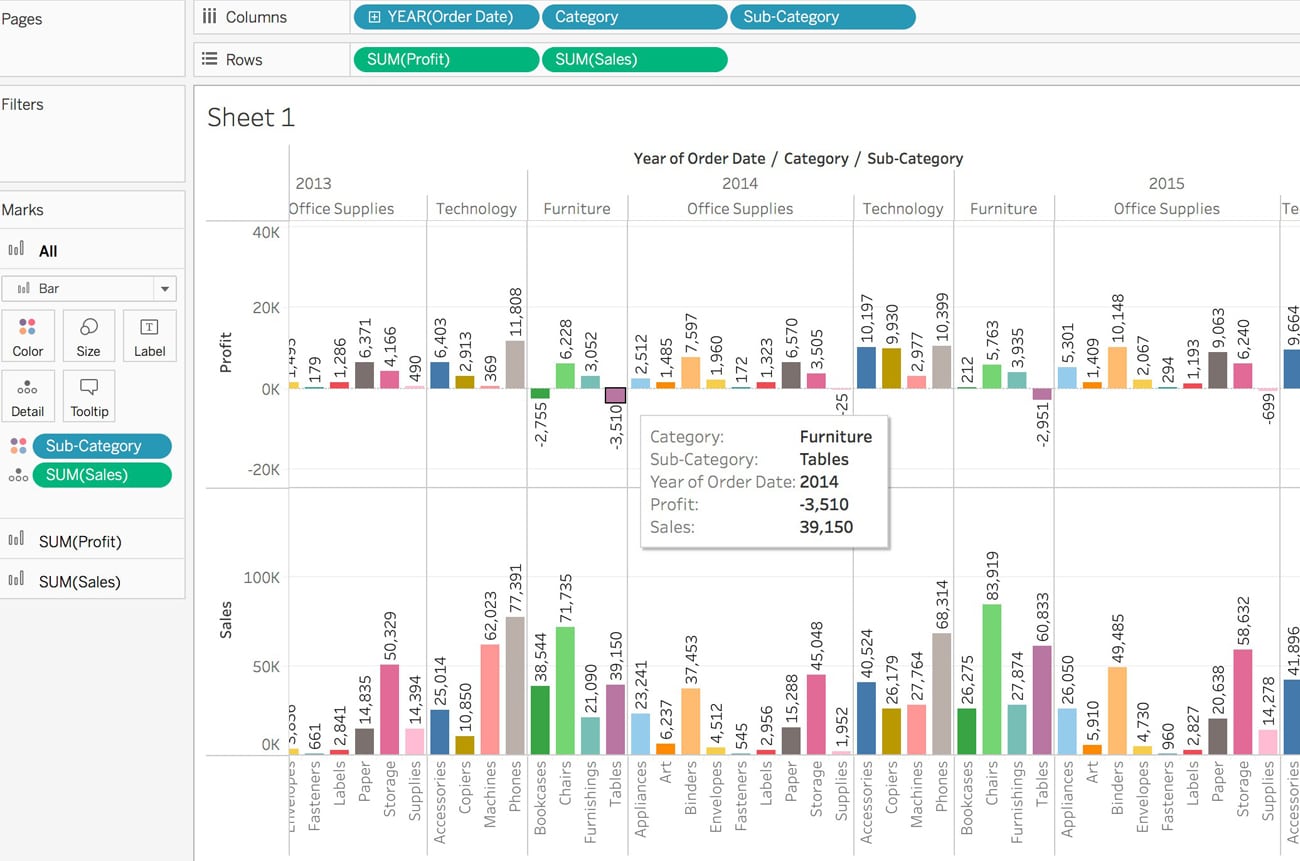Click the Columns shelf icon

(210, 17)
